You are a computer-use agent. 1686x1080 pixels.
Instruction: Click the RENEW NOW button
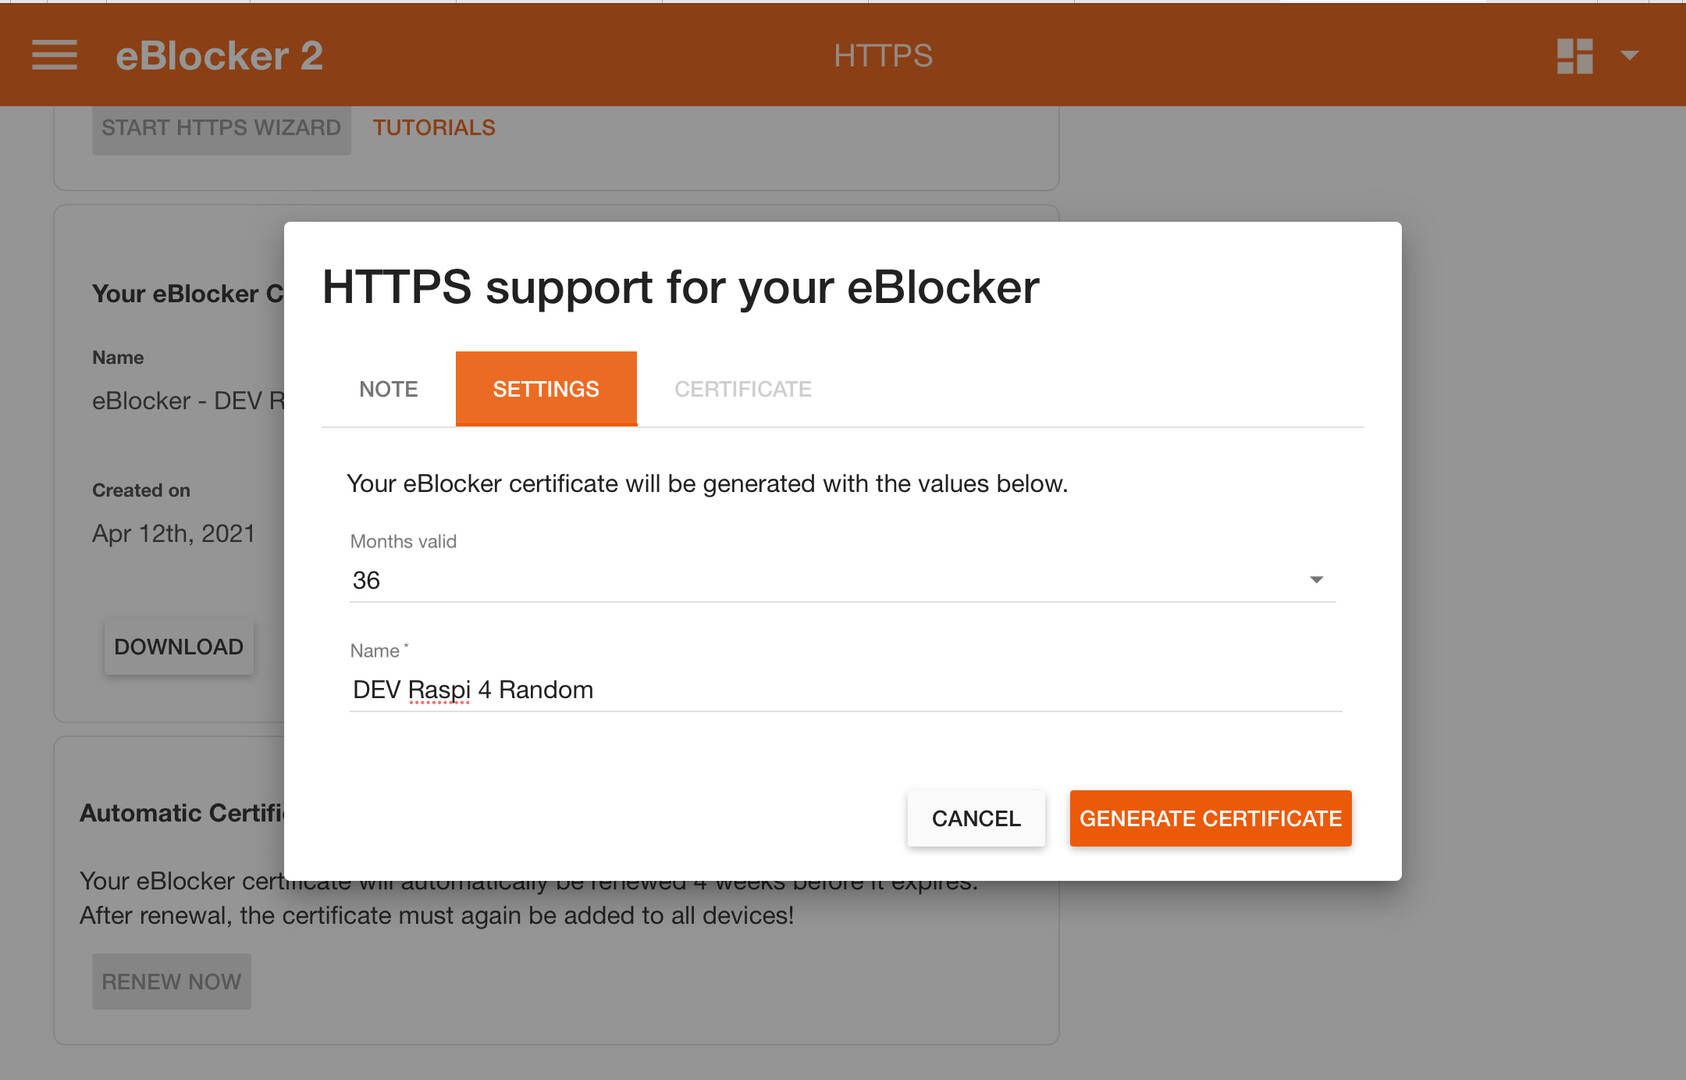tap(171, 982)
